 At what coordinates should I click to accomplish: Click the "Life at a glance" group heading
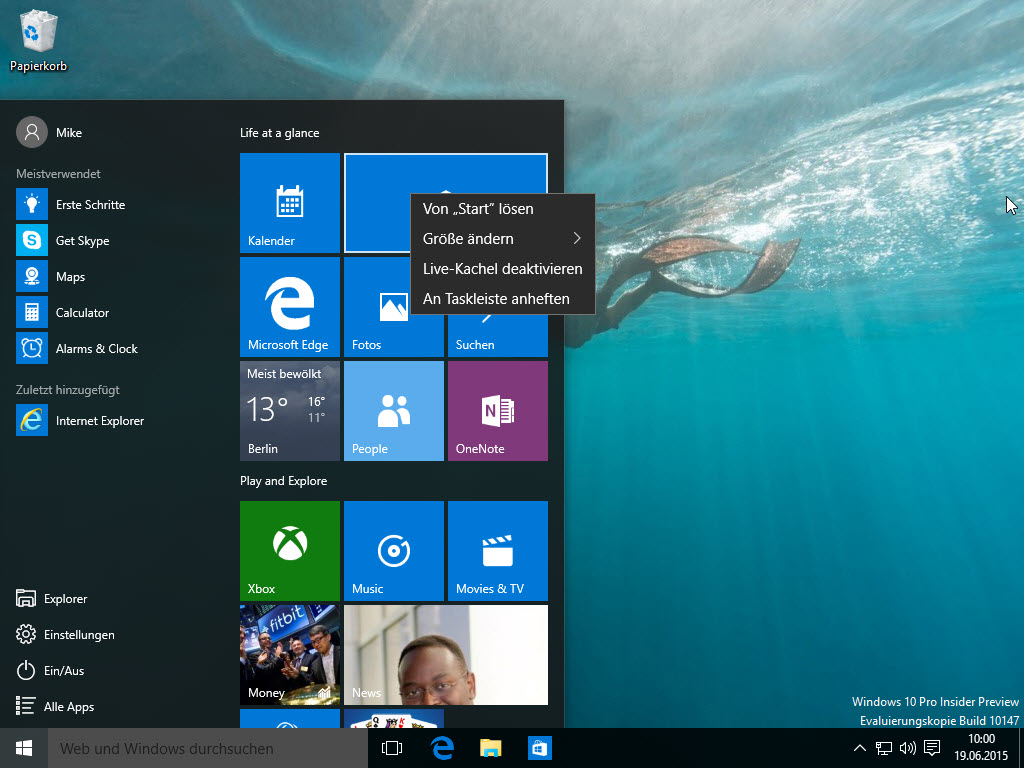tap(280, 133)
